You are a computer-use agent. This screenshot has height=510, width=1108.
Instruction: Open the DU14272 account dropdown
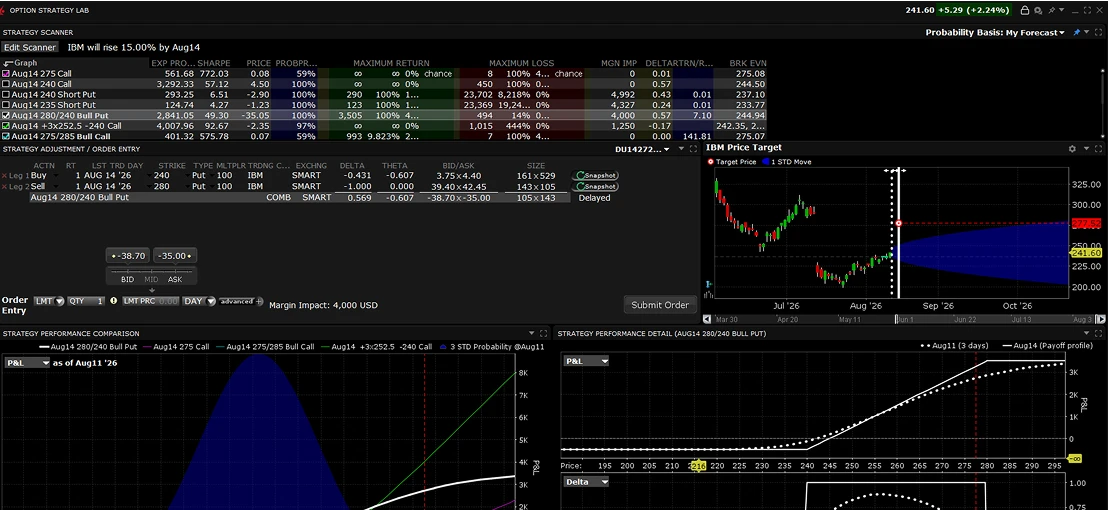point(643,149)
